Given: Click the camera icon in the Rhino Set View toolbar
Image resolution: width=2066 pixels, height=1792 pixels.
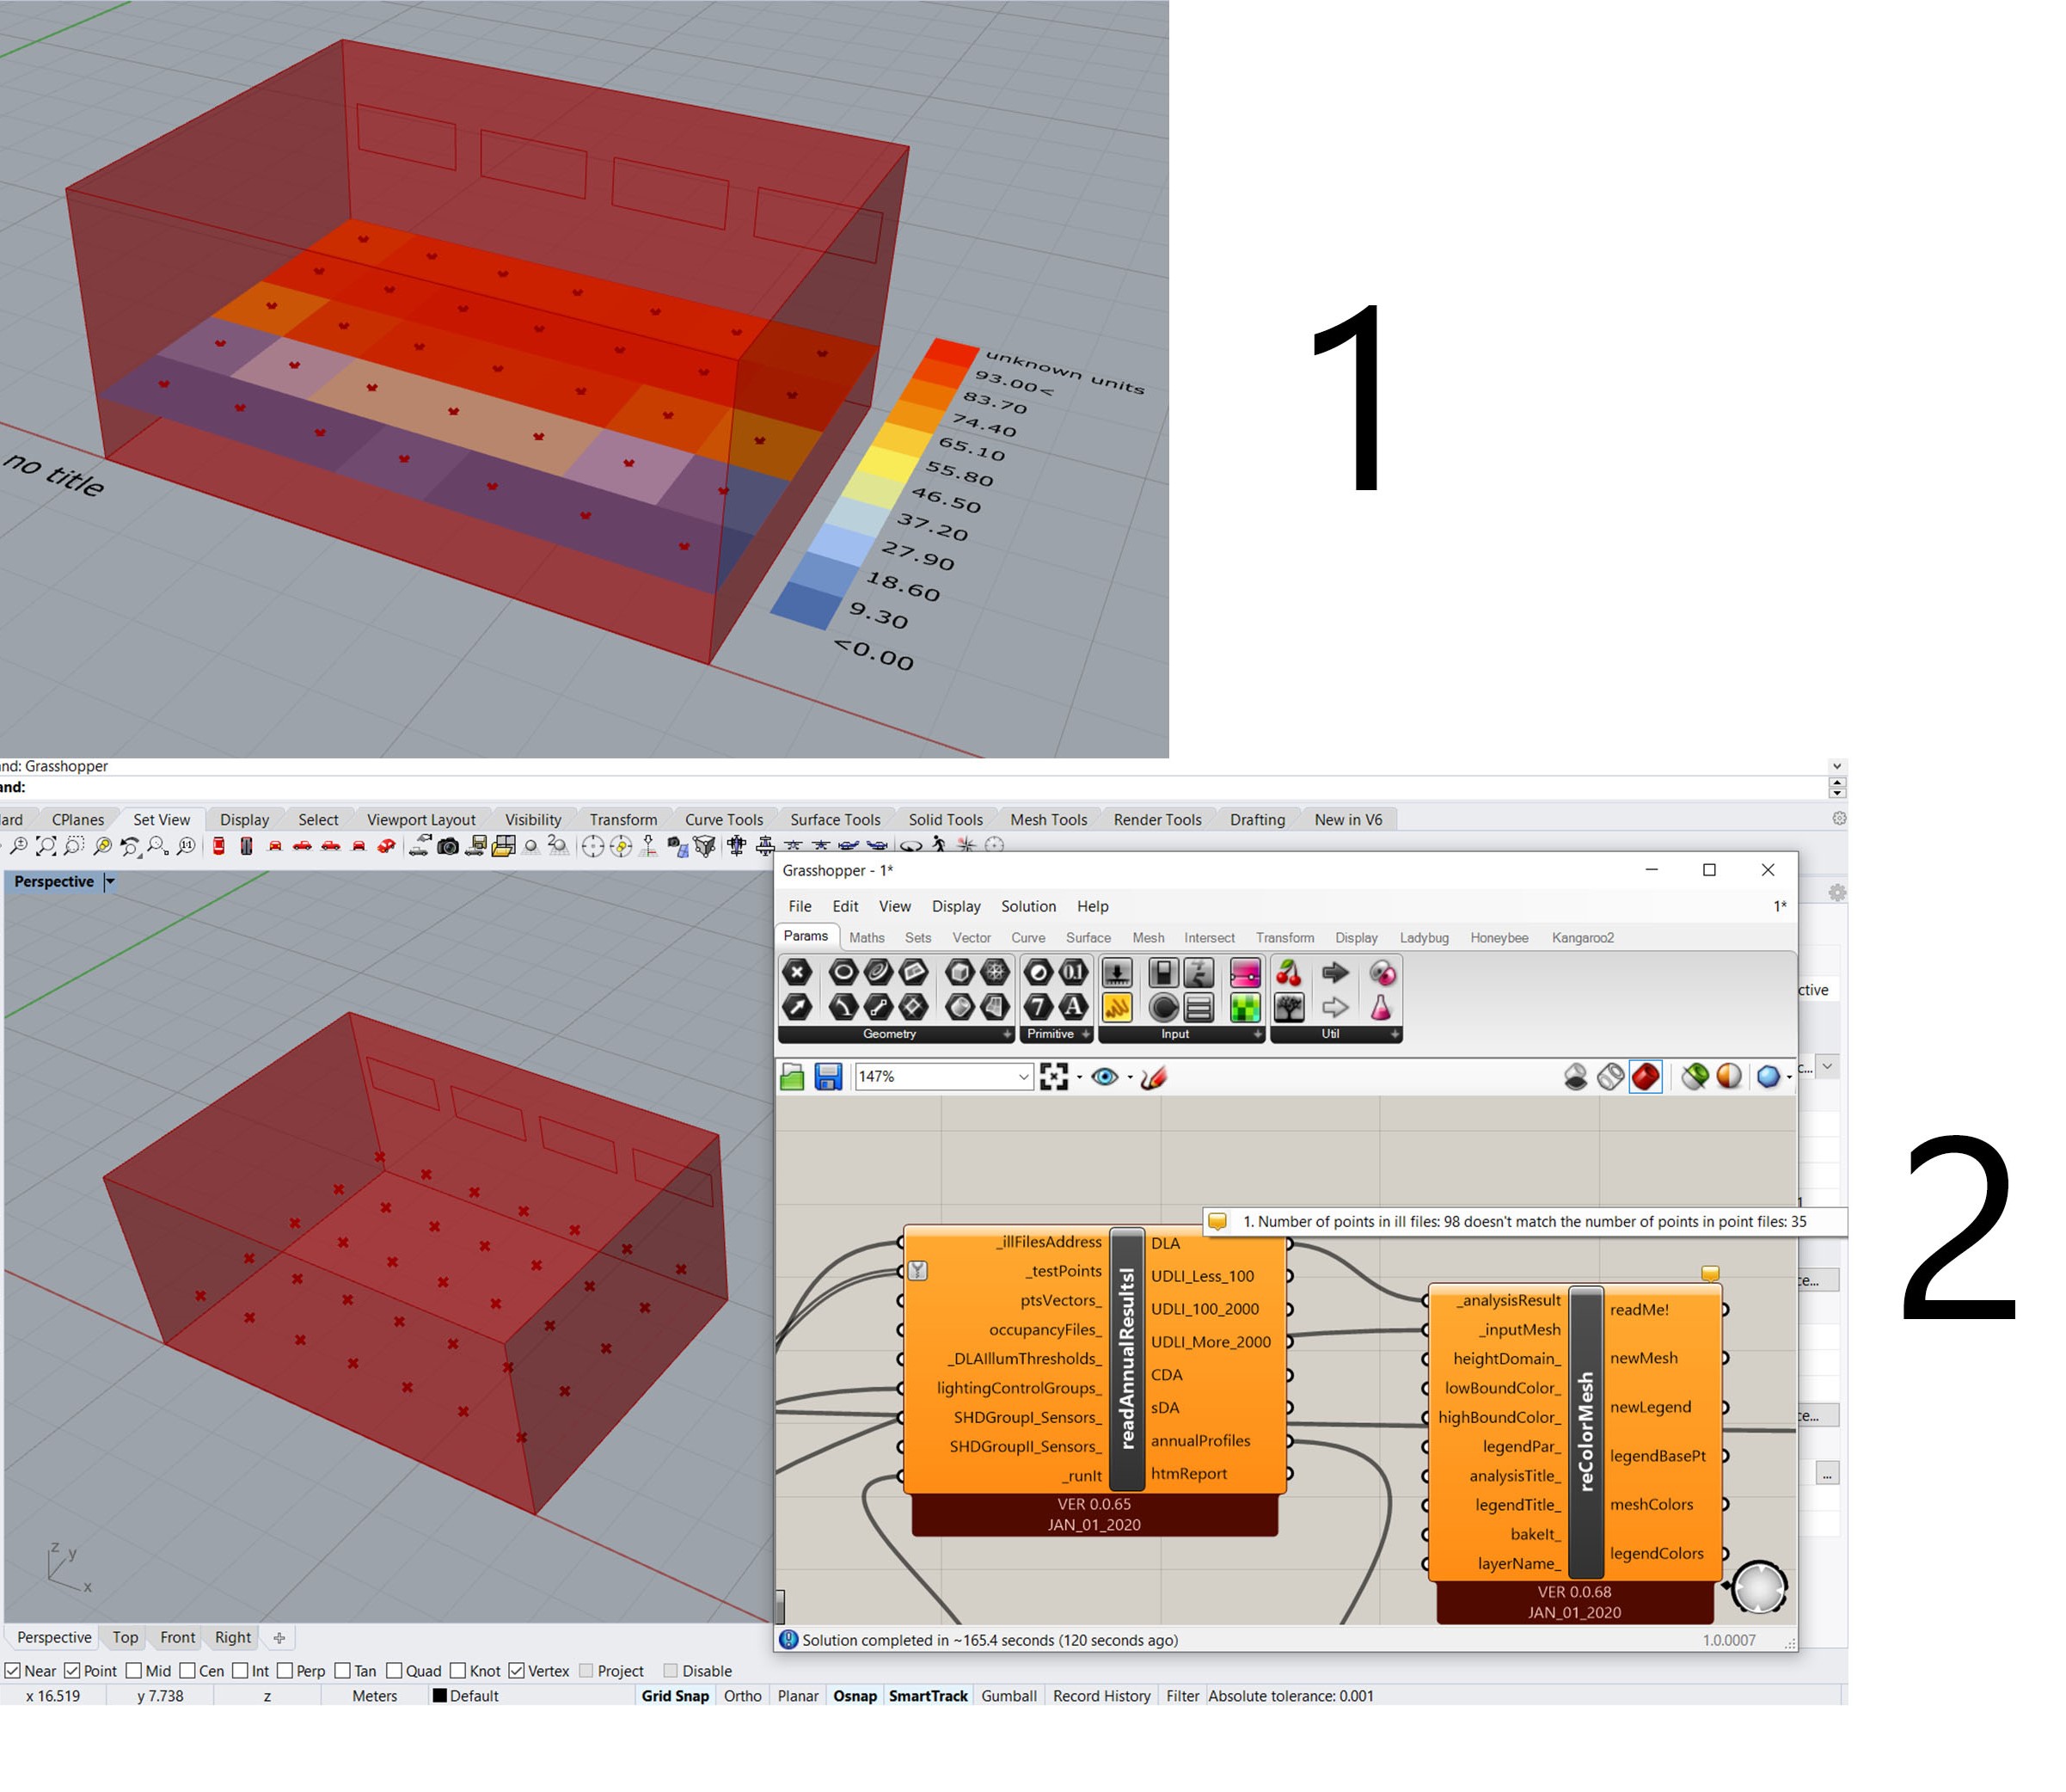Looking at the screenshot, I should [x=448, y=847].
